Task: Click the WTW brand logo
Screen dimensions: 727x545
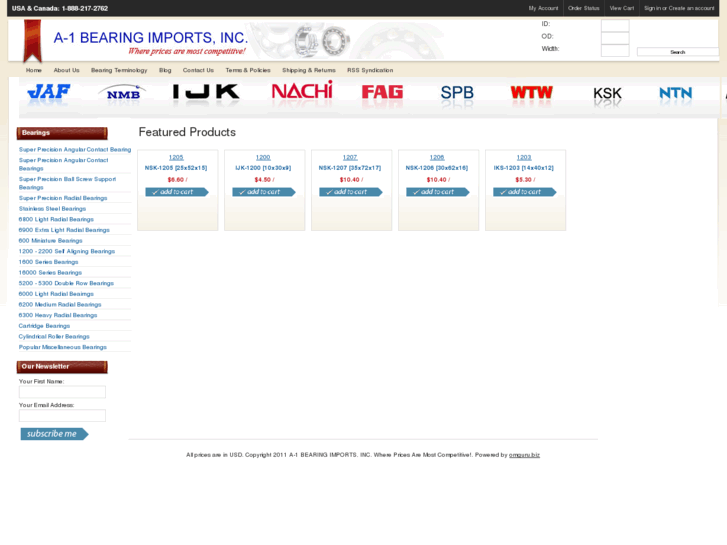Action: click(x=531, y=92)
